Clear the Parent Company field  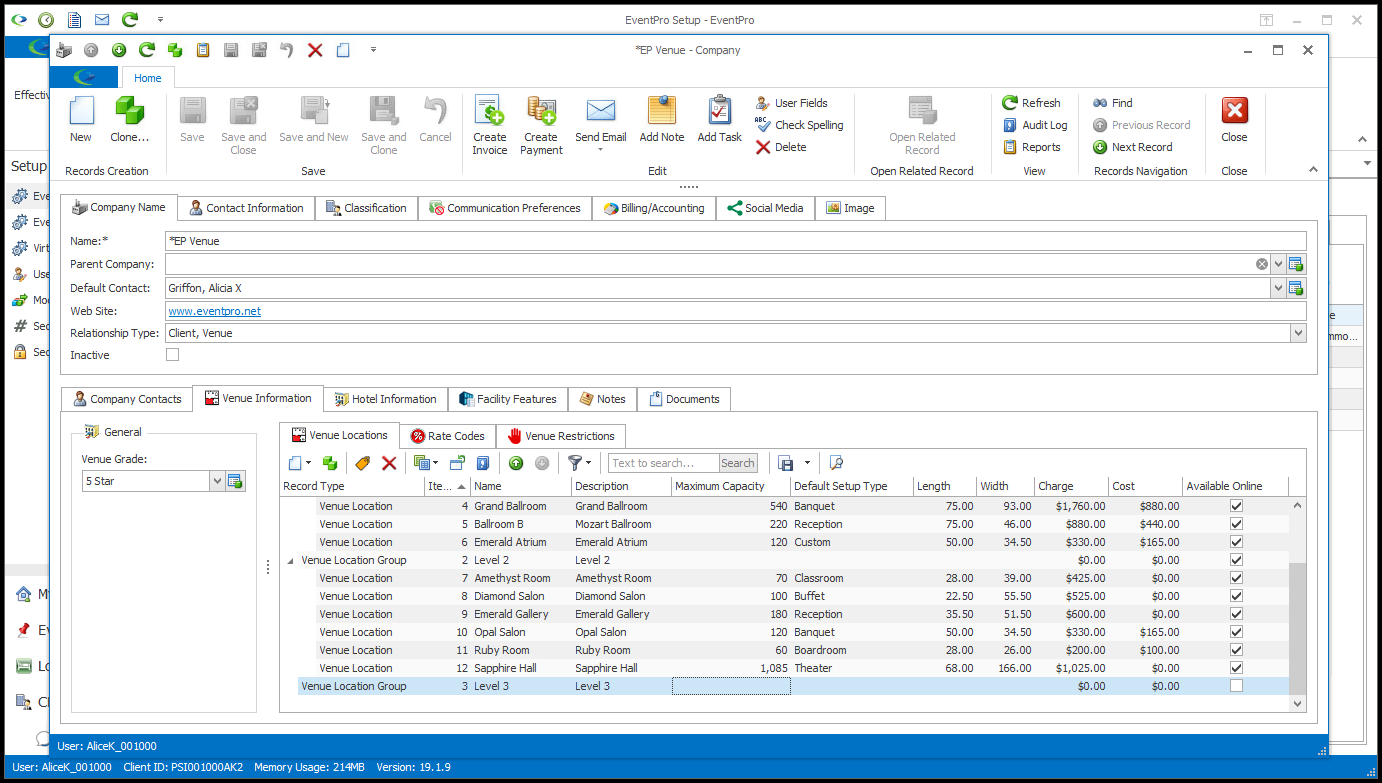pyautogui.click(x=1262, y=264)
